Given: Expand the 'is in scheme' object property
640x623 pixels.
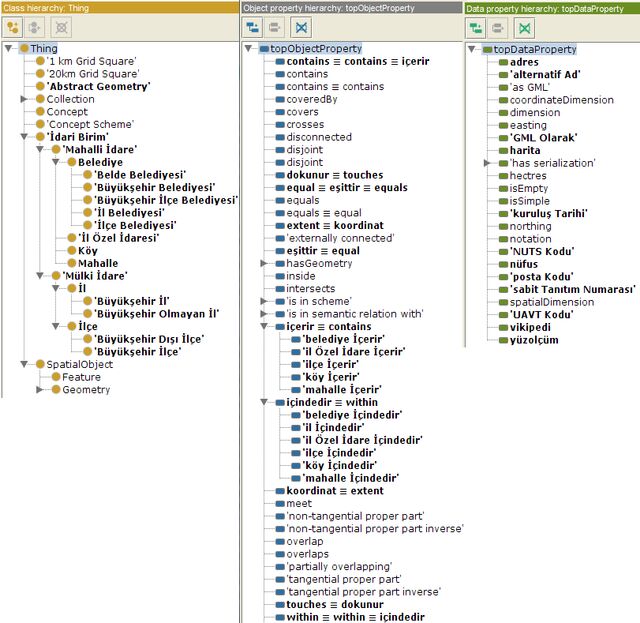Looking at the screenshot, I should (x=264, y=301).
